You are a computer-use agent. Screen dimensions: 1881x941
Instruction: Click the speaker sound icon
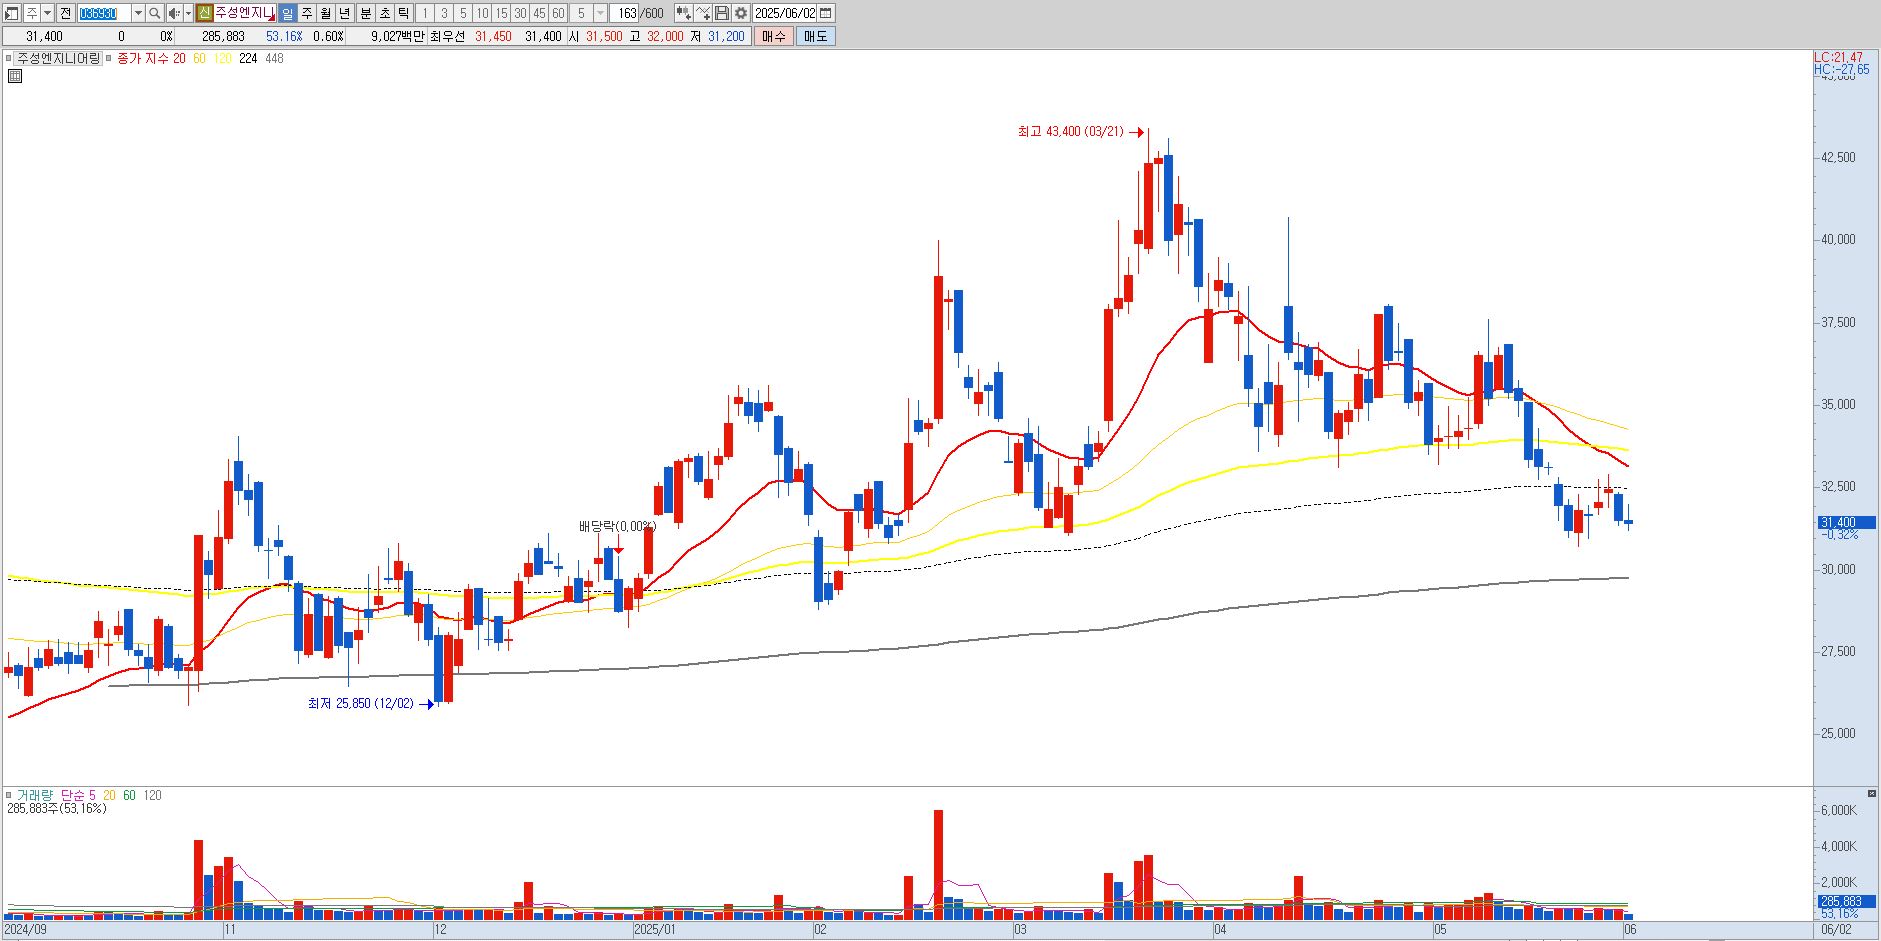click(x=174, y=13)
